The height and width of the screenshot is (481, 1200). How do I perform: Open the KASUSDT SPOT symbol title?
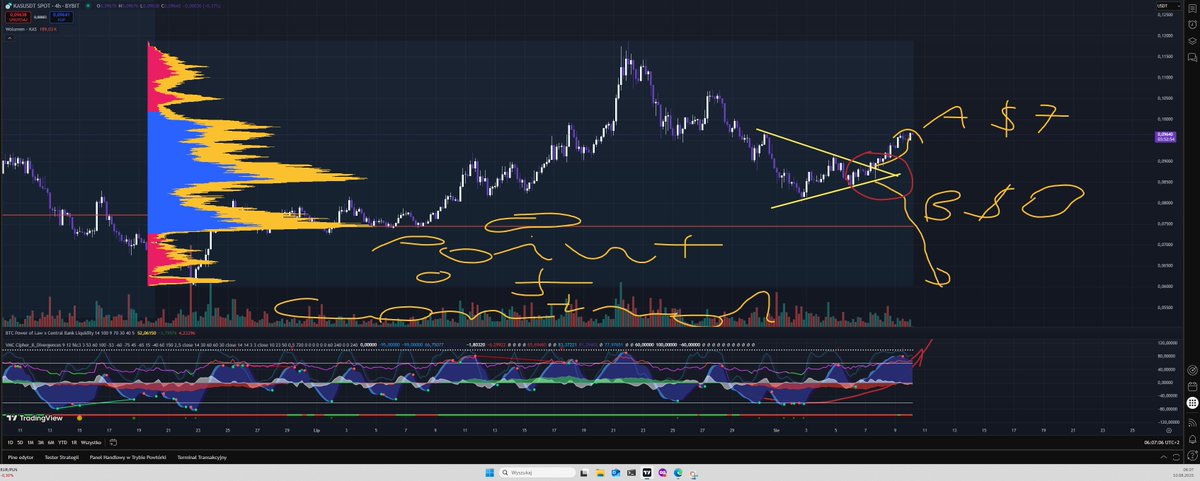46,6
